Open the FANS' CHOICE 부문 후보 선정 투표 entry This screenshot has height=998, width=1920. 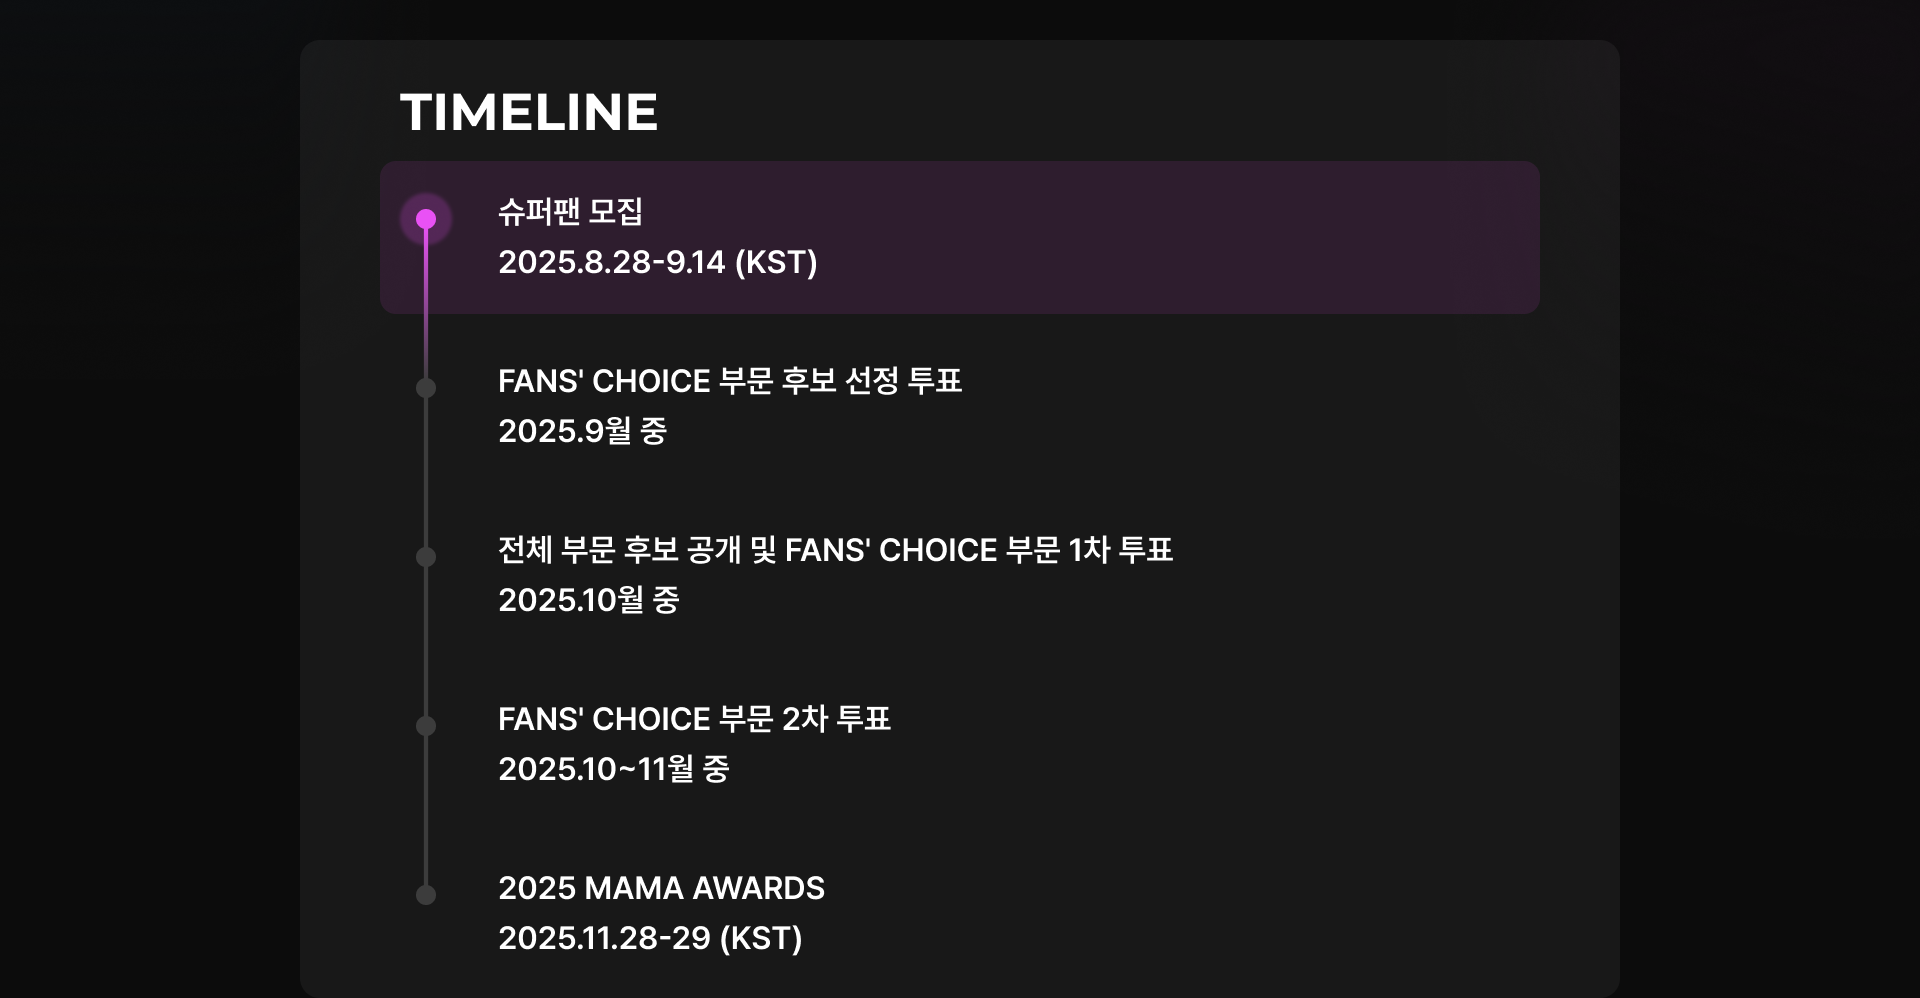coord(730,381)
